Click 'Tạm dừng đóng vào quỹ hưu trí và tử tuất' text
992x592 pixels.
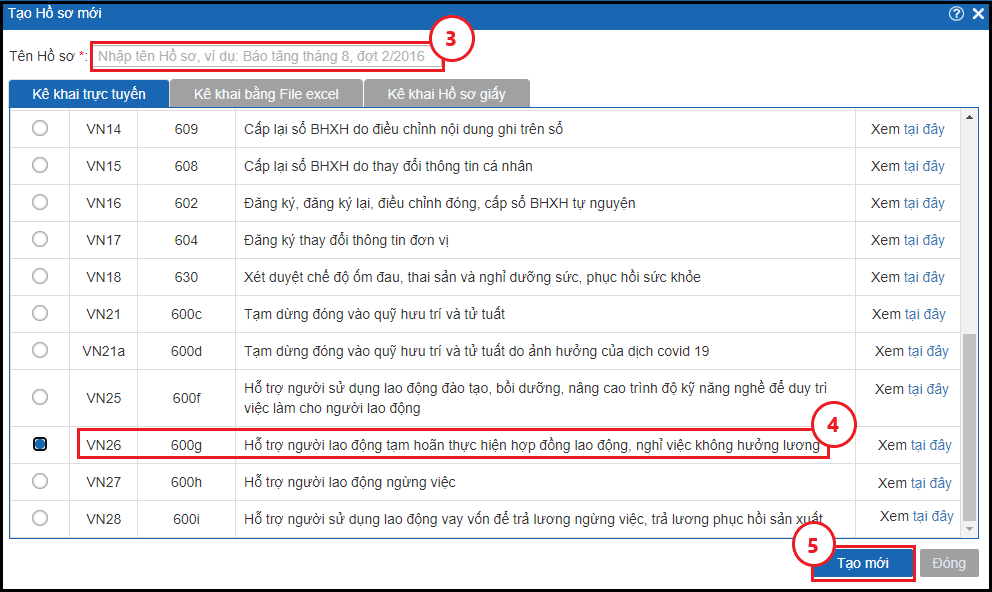(x=375, y=314)
